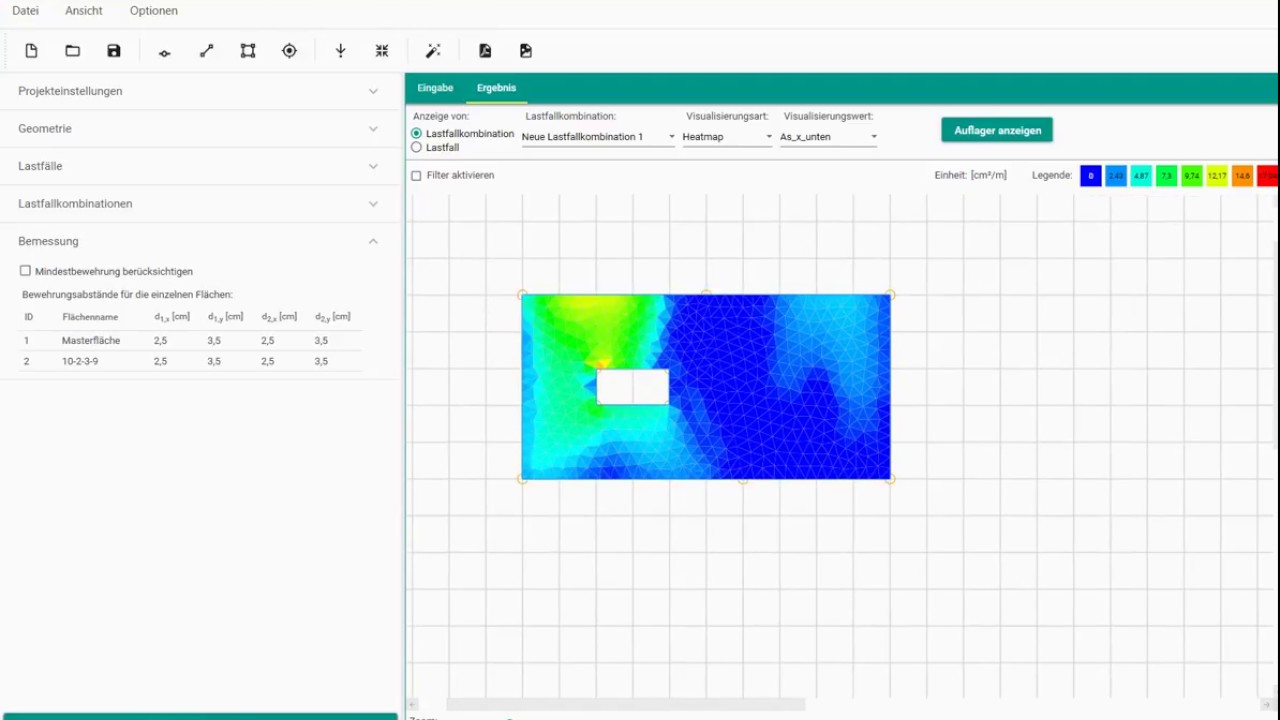
Task: Select the Masterfläche table row name
Action: click(91, 341)
